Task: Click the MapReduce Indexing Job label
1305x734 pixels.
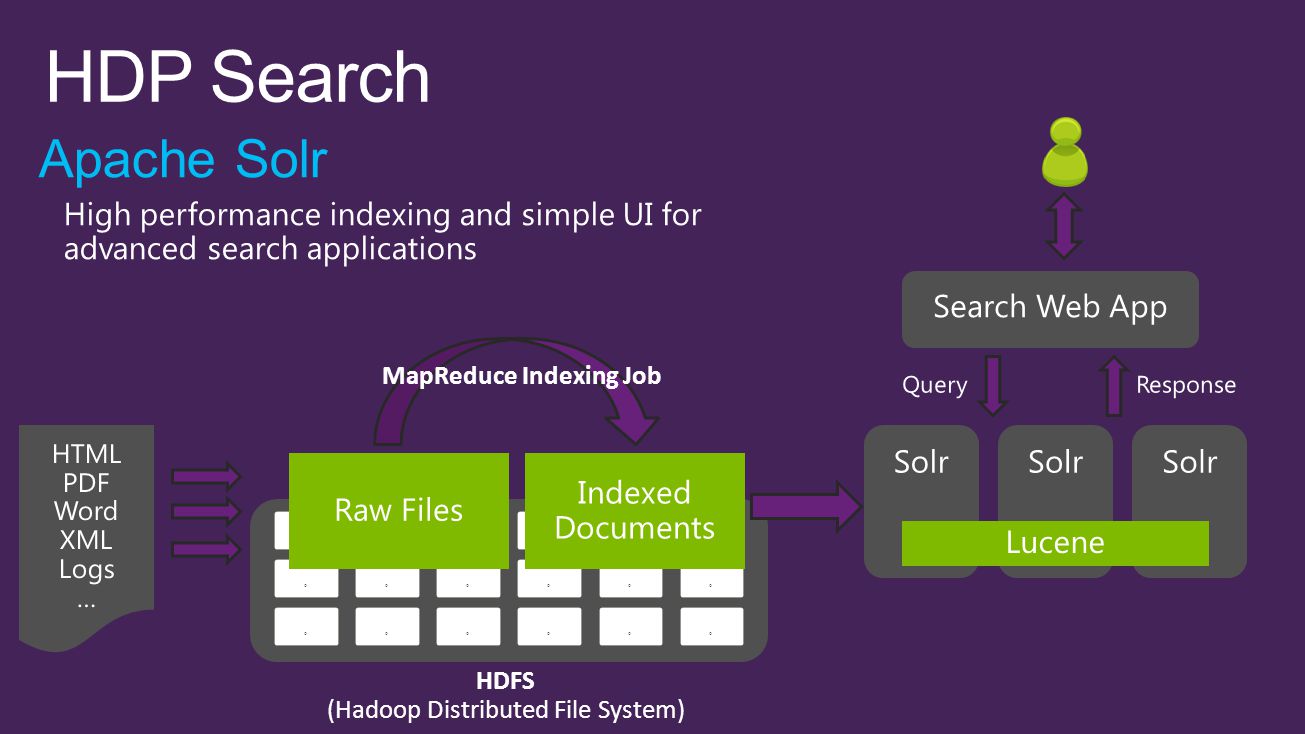Action: (522, 376)
